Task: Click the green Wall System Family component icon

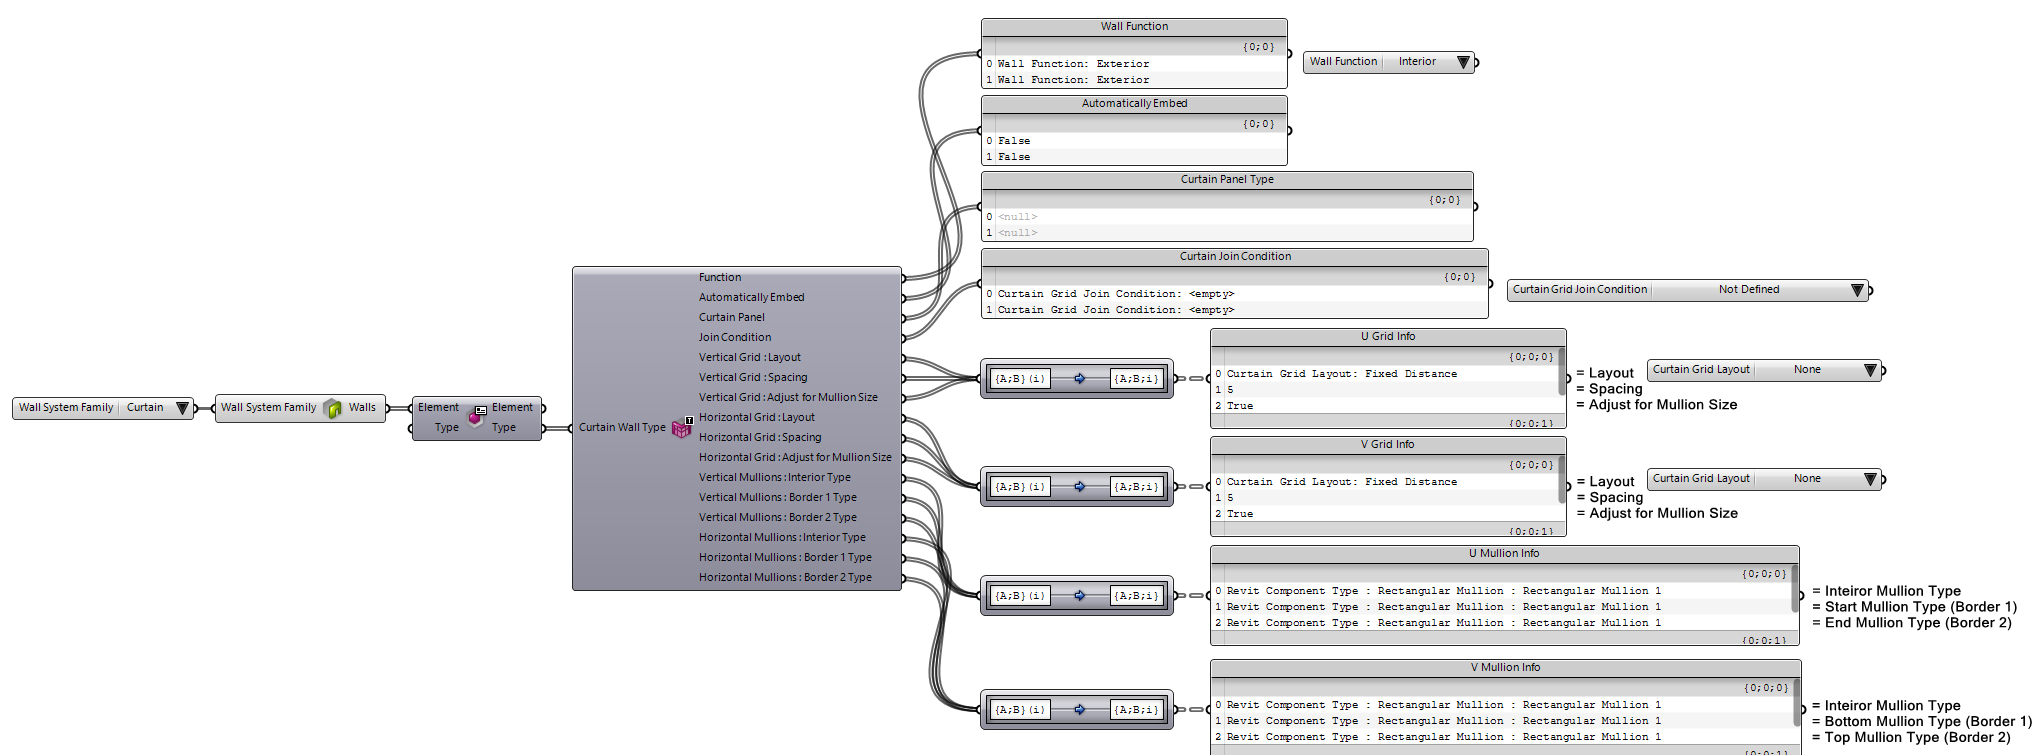Action: coord(333,408)
